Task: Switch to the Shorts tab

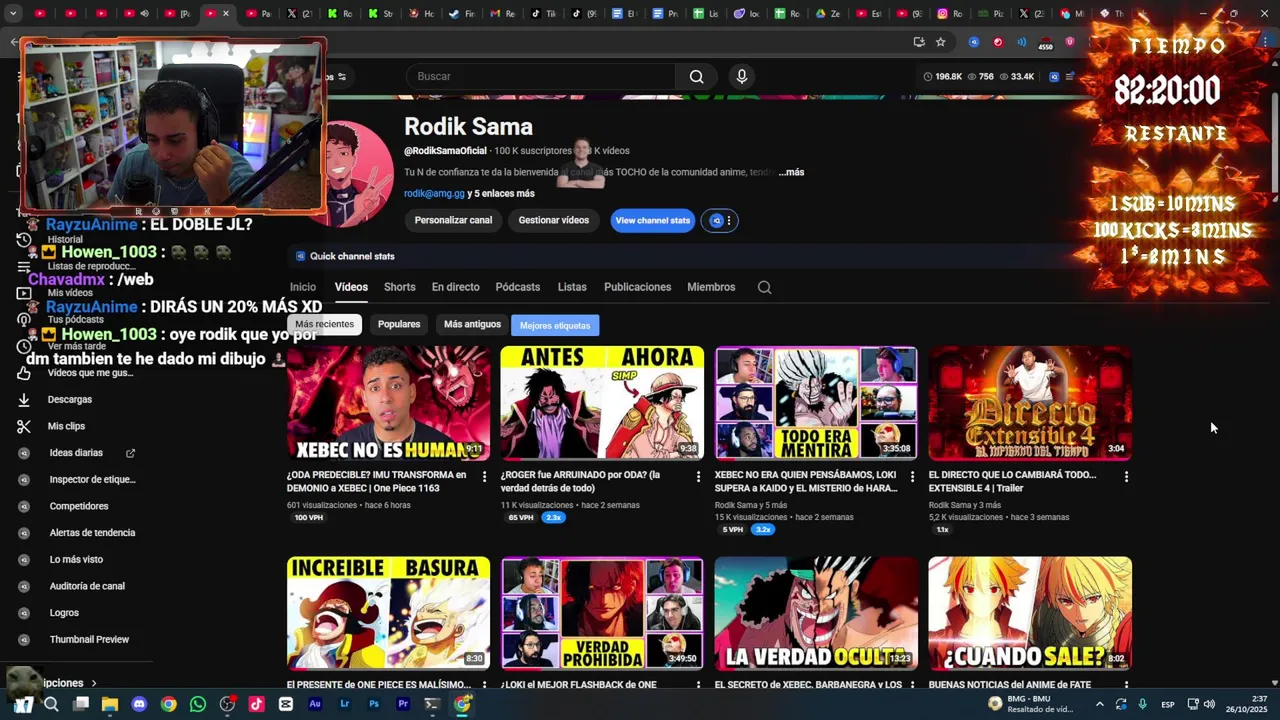Action: pyautogui.click(x=400, y=287)
